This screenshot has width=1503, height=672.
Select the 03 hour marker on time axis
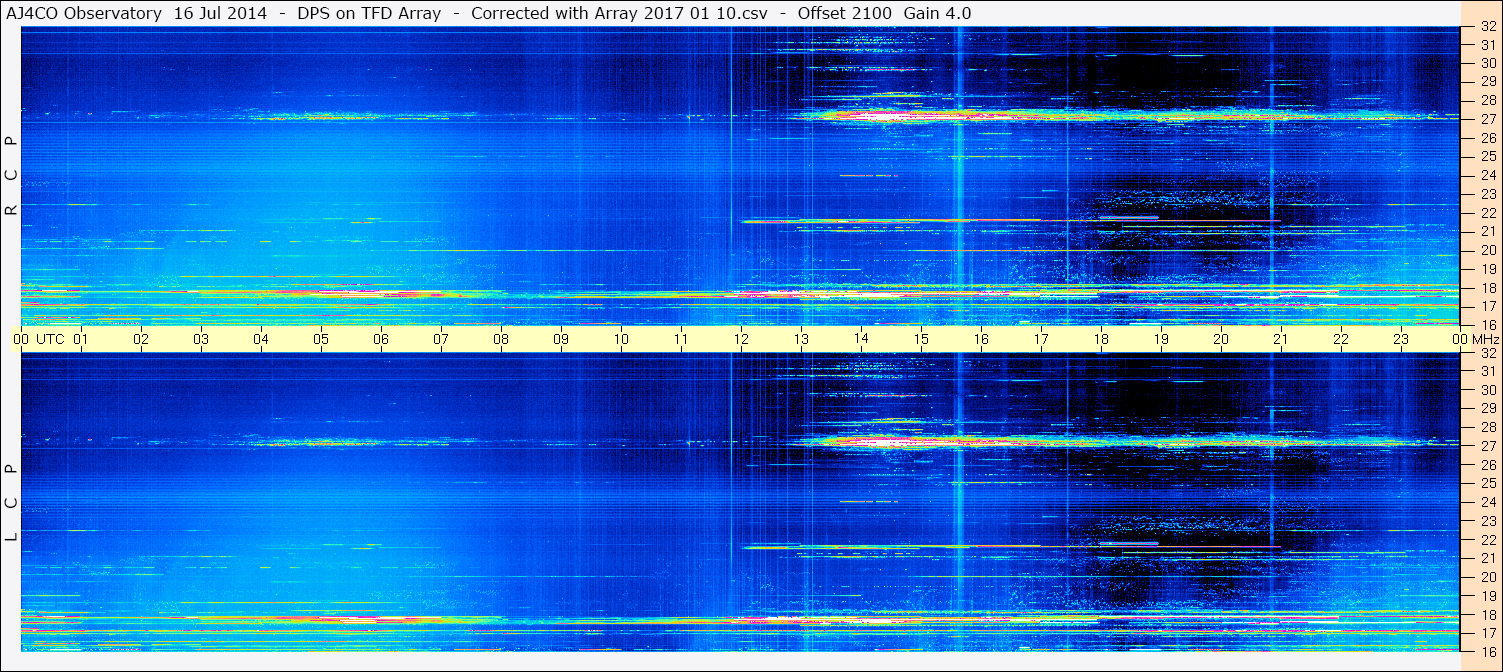[201, 339]
